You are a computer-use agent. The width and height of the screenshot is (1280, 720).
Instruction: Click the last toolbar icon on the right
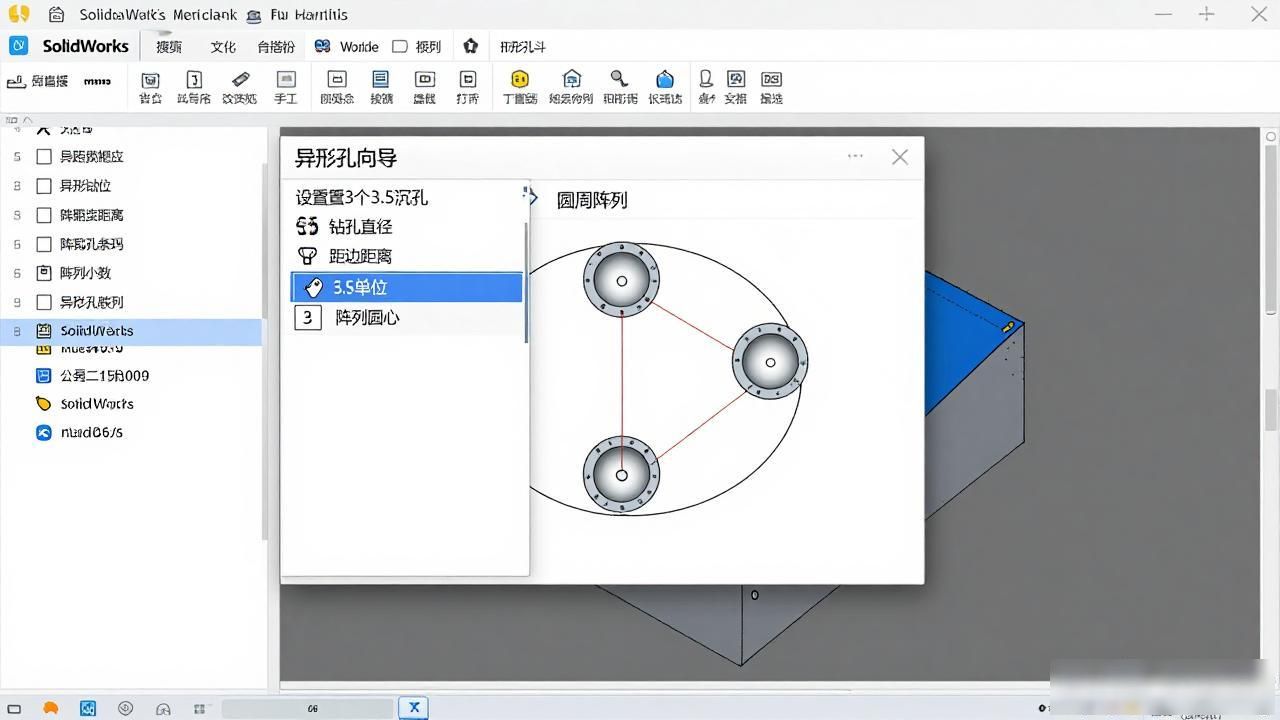[x=771, y=79]
